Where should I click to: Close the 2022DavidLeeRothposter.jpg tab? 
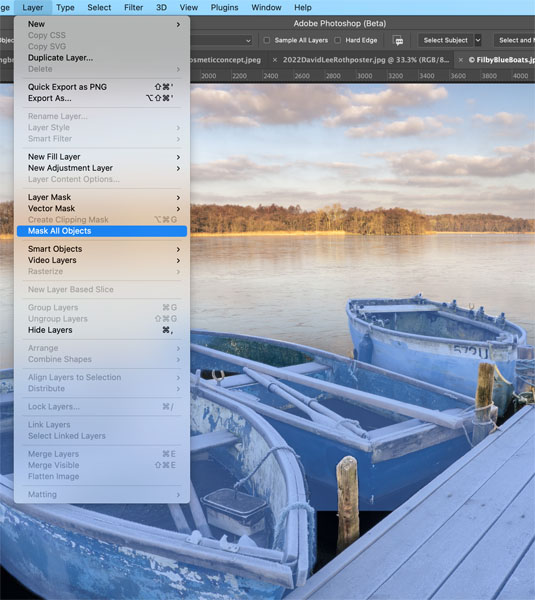coord(275,60)
